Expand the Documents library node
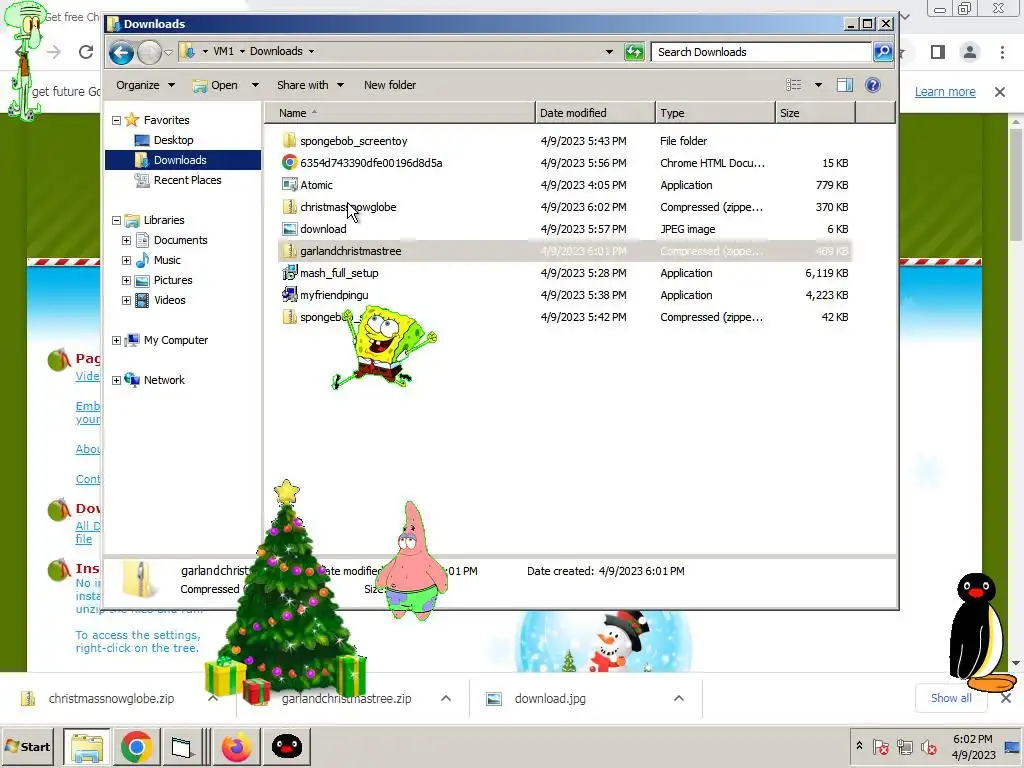Viewport: 1024px width, 768px height. [x=127, y=240]
